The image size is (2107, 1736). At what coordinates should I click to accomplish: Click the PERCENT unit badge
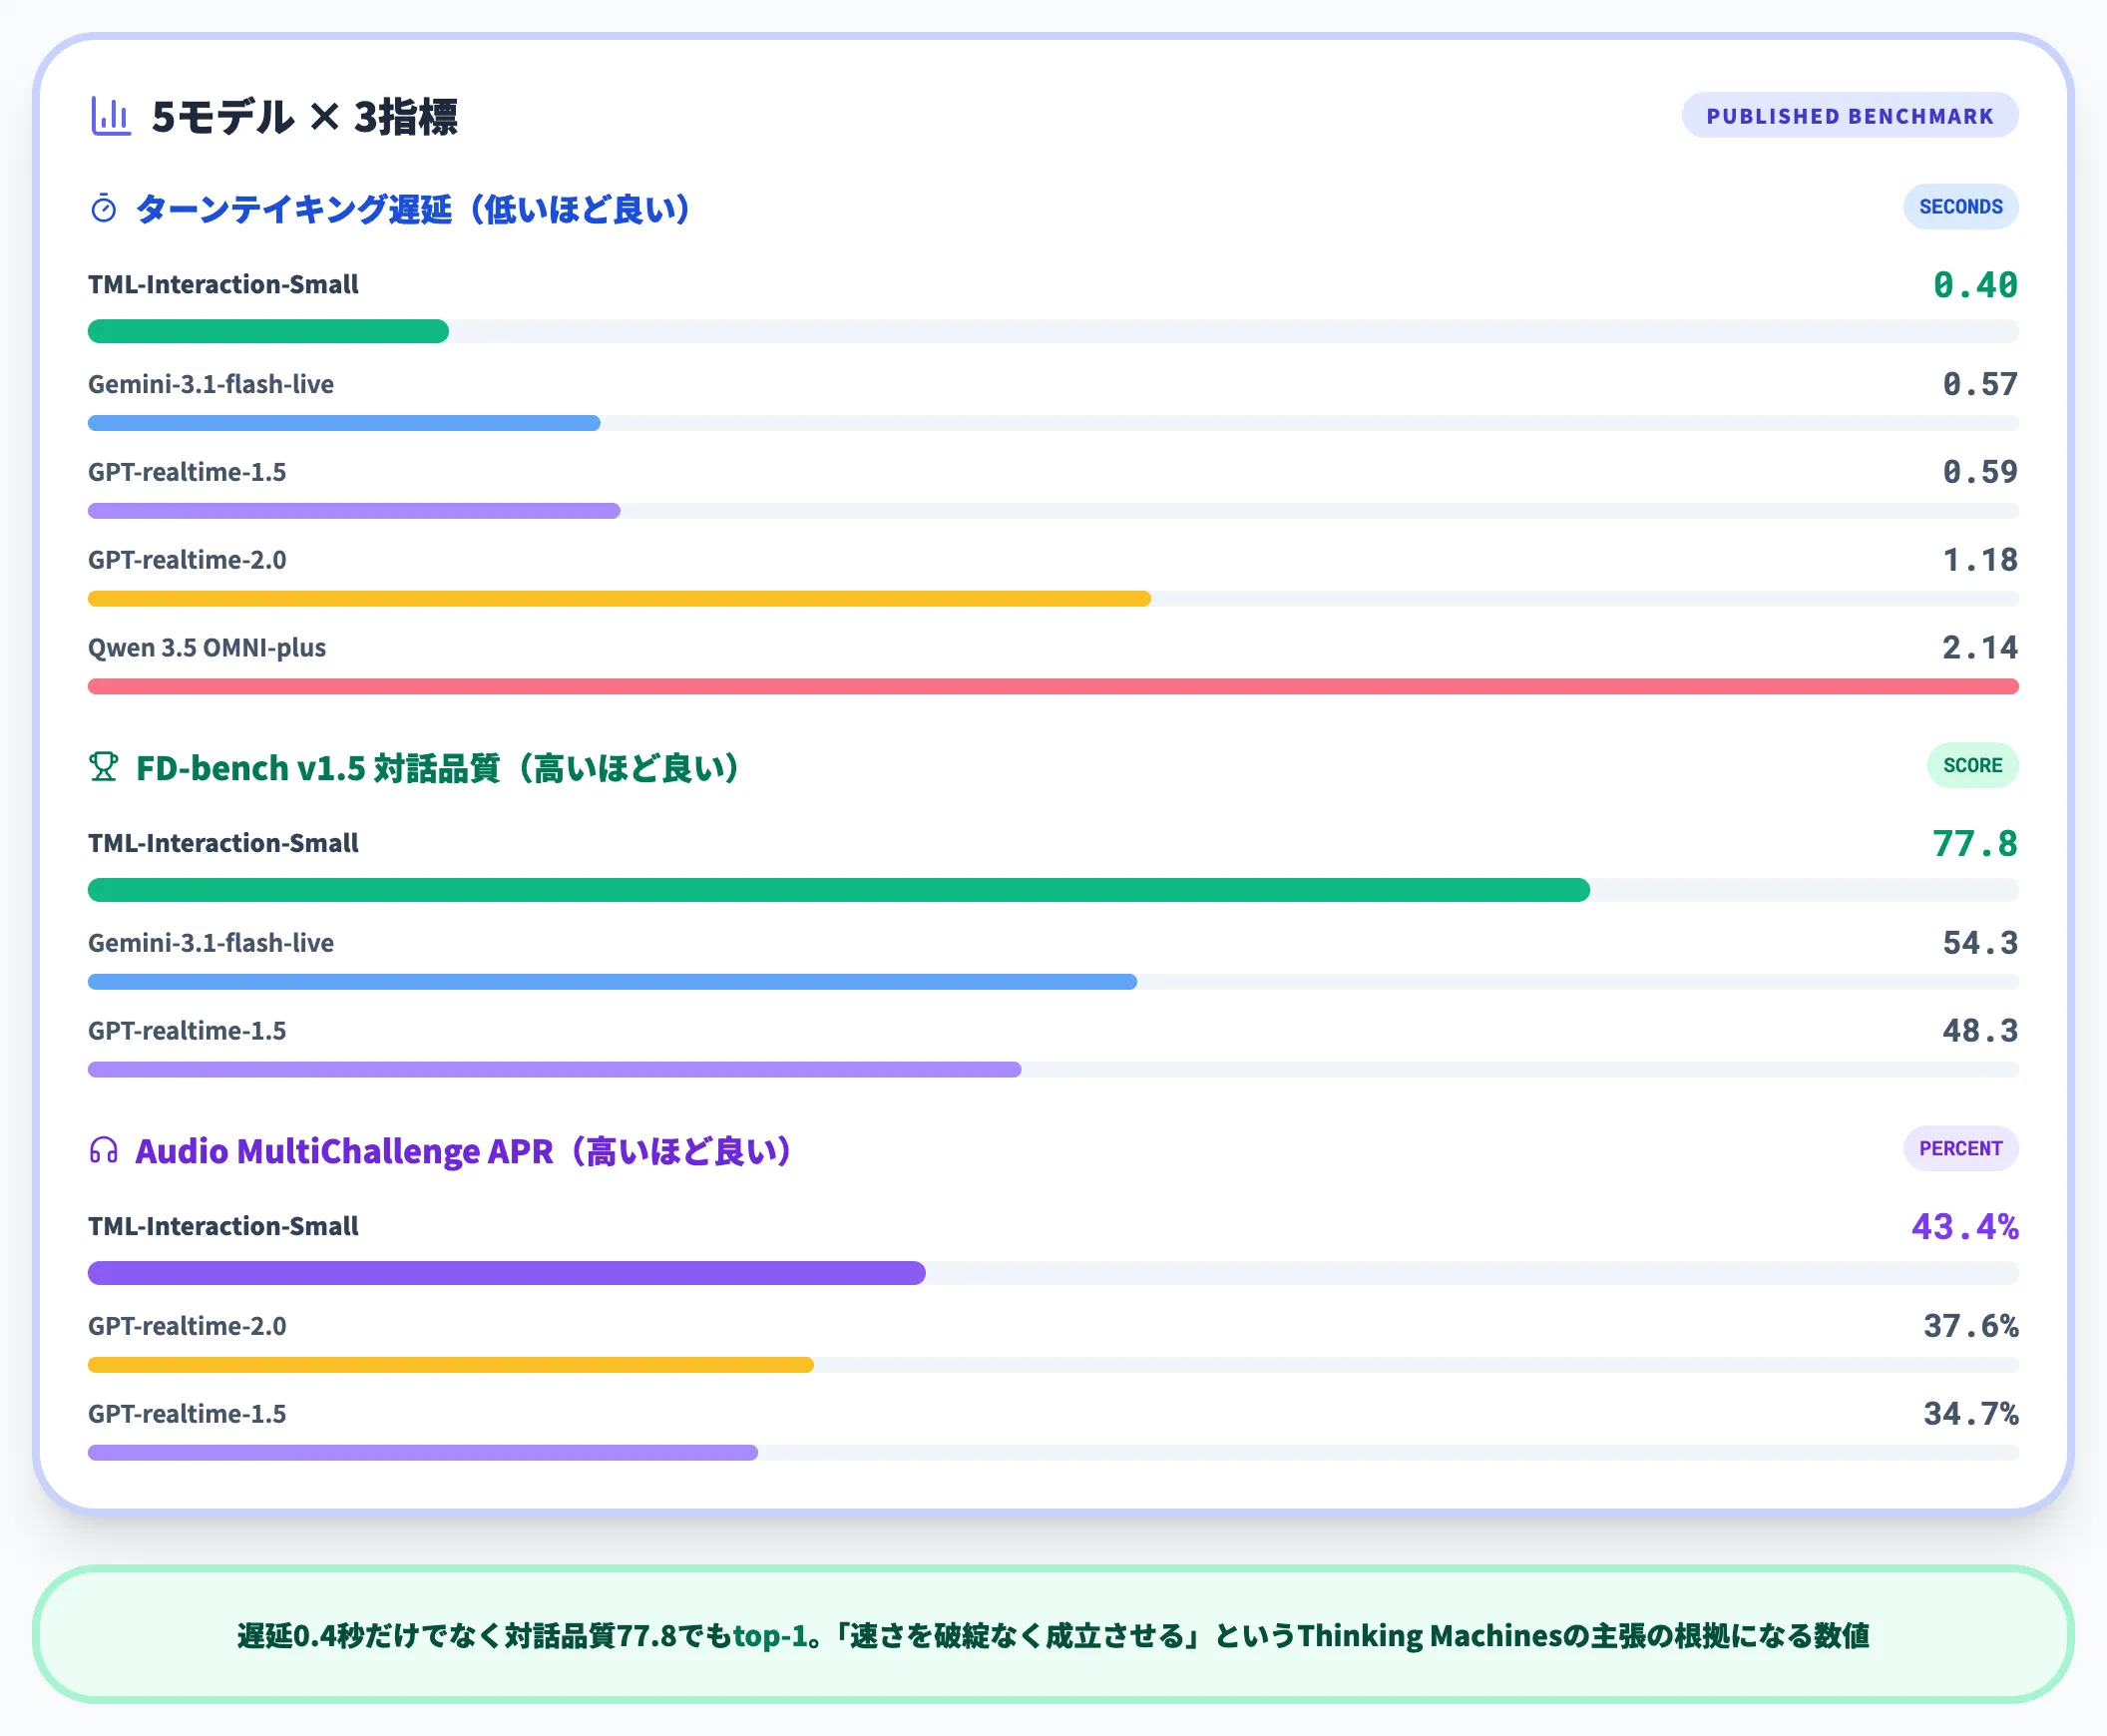click(1961, 1149)
